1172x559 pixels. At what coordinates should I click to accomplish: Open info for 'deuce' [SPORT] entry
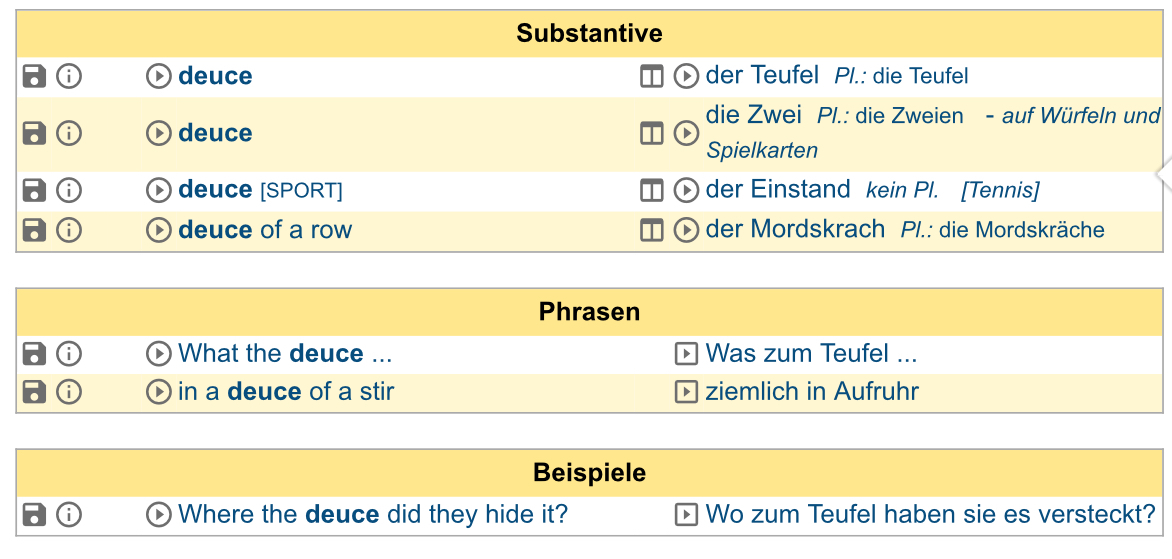(x=69, y=191)
